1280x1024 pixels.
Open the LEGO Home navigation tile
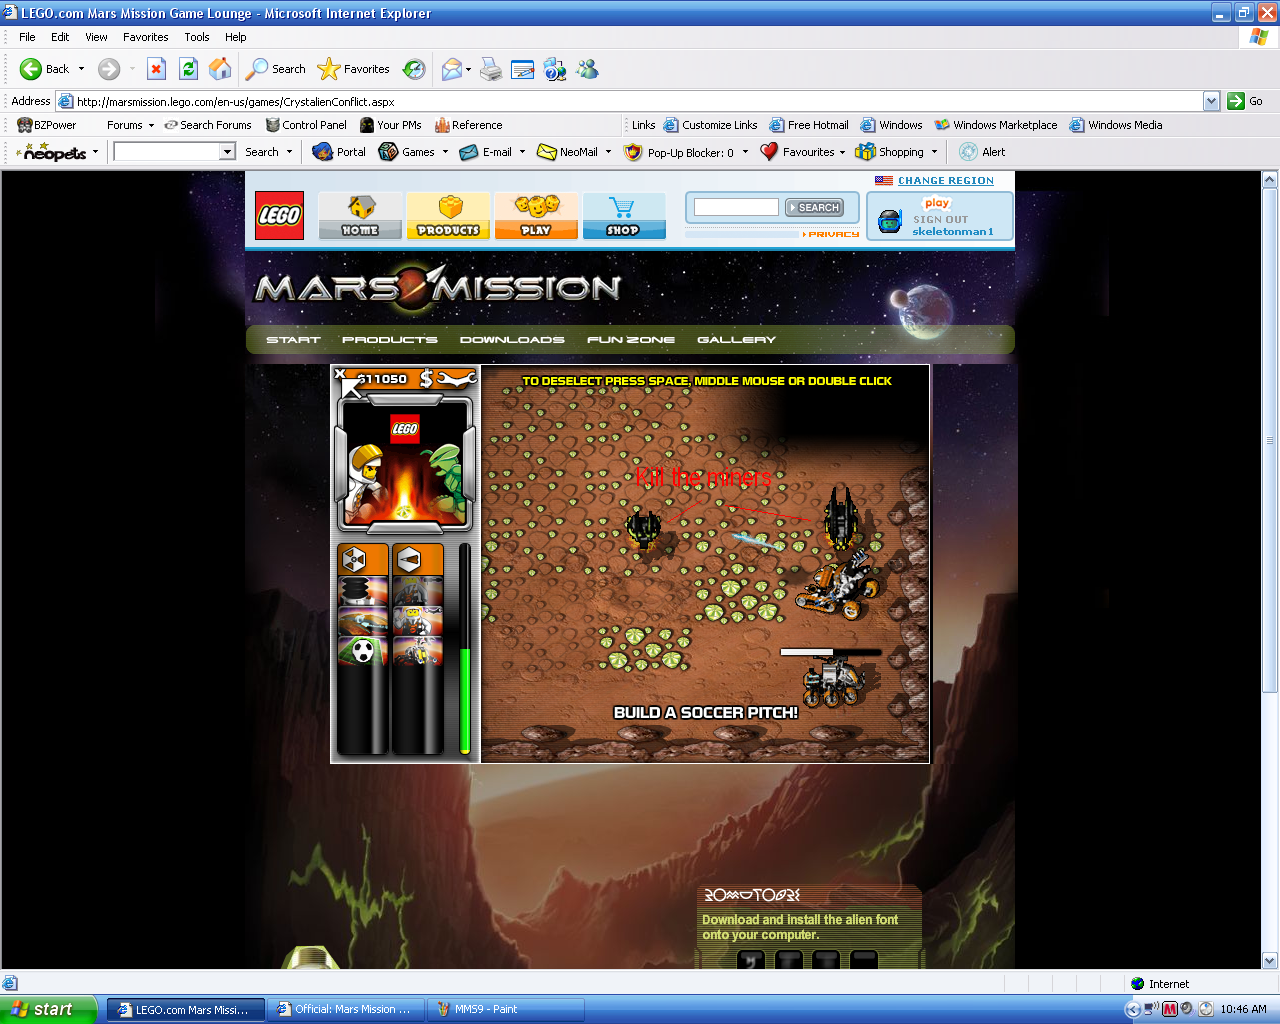360,216
